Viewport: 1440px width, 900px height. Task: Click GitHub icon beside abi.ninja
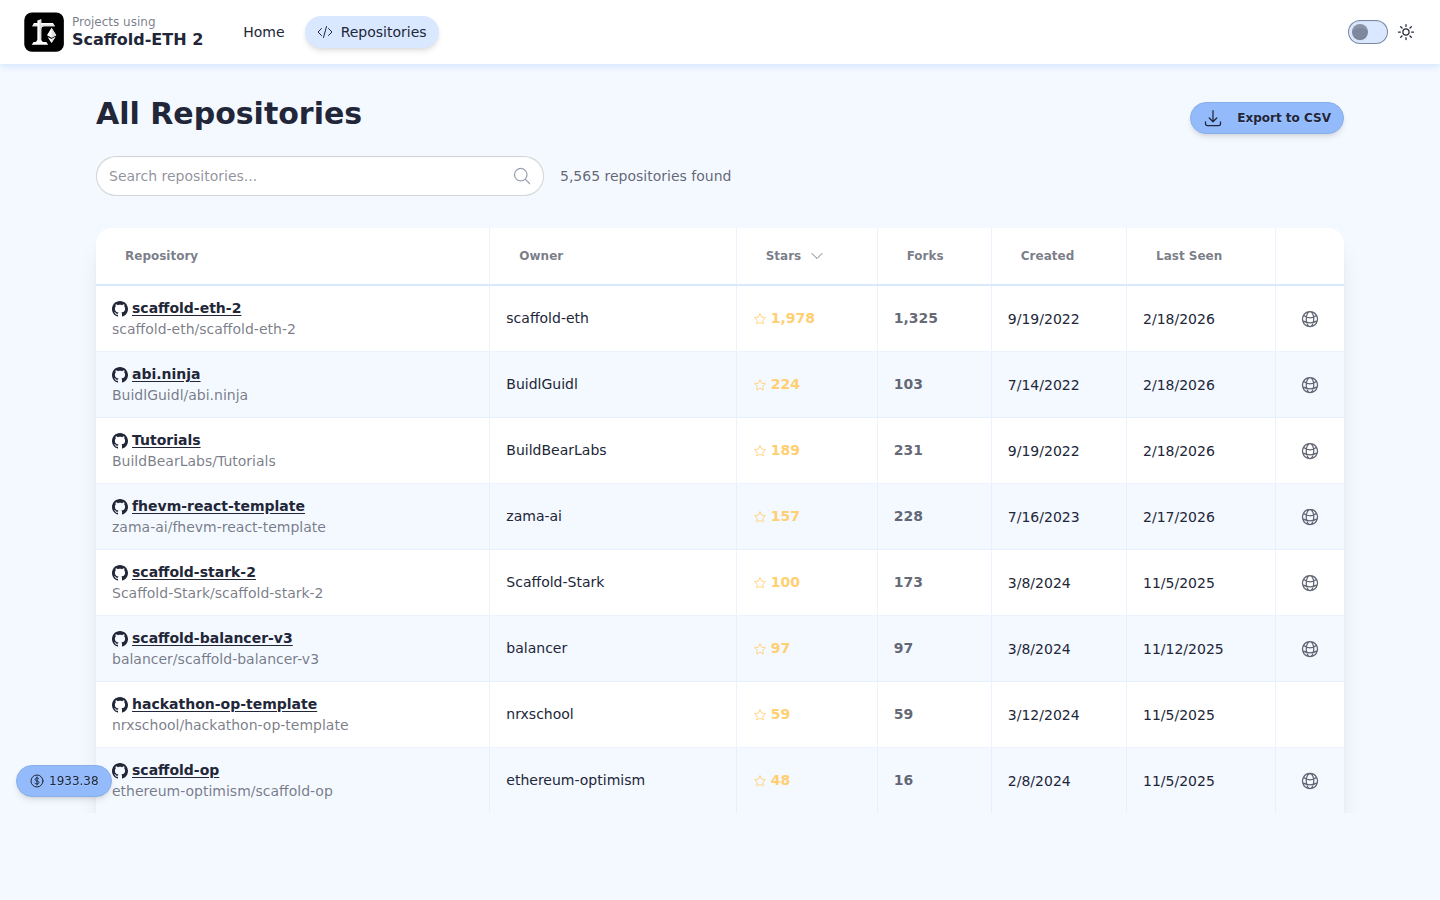coord(120,375)
